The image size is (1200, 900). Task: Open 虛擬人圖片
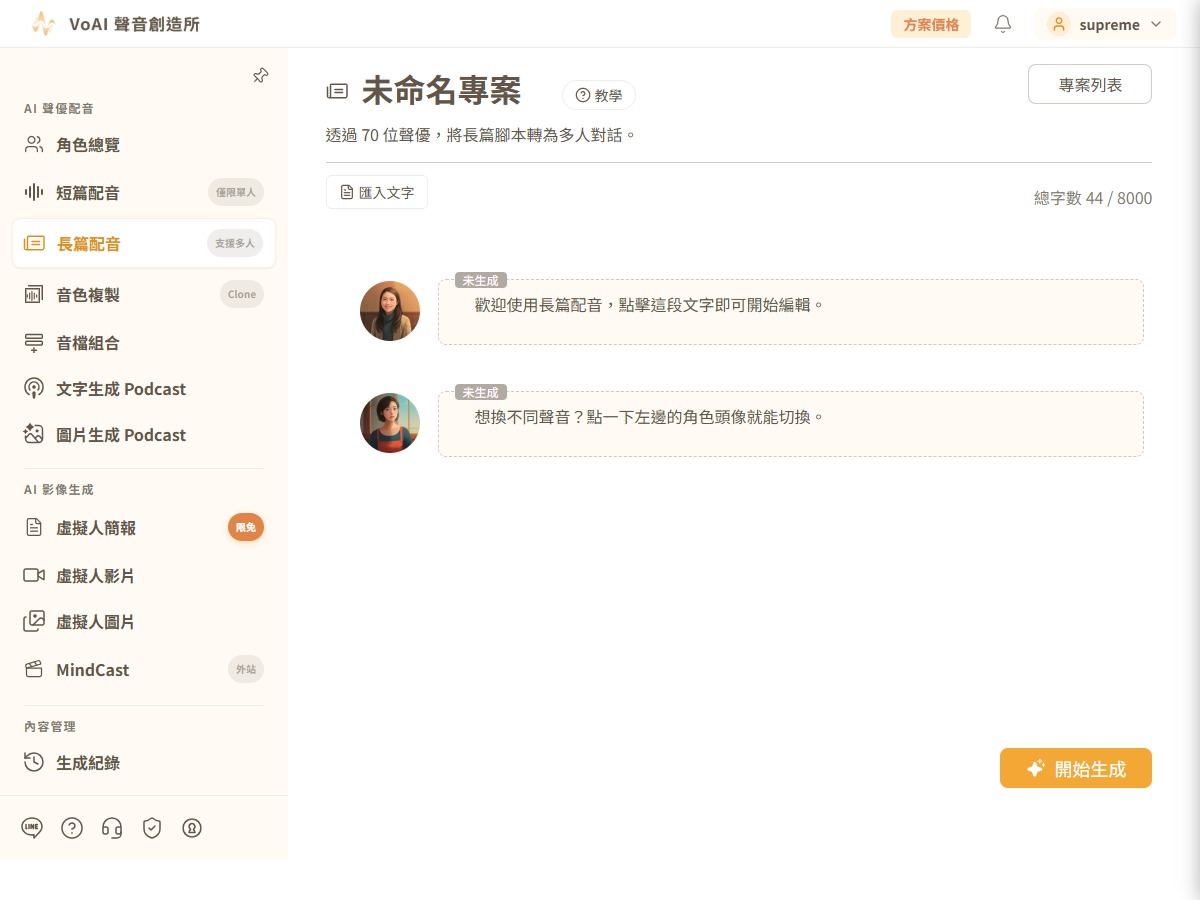[x=144, y=622]
